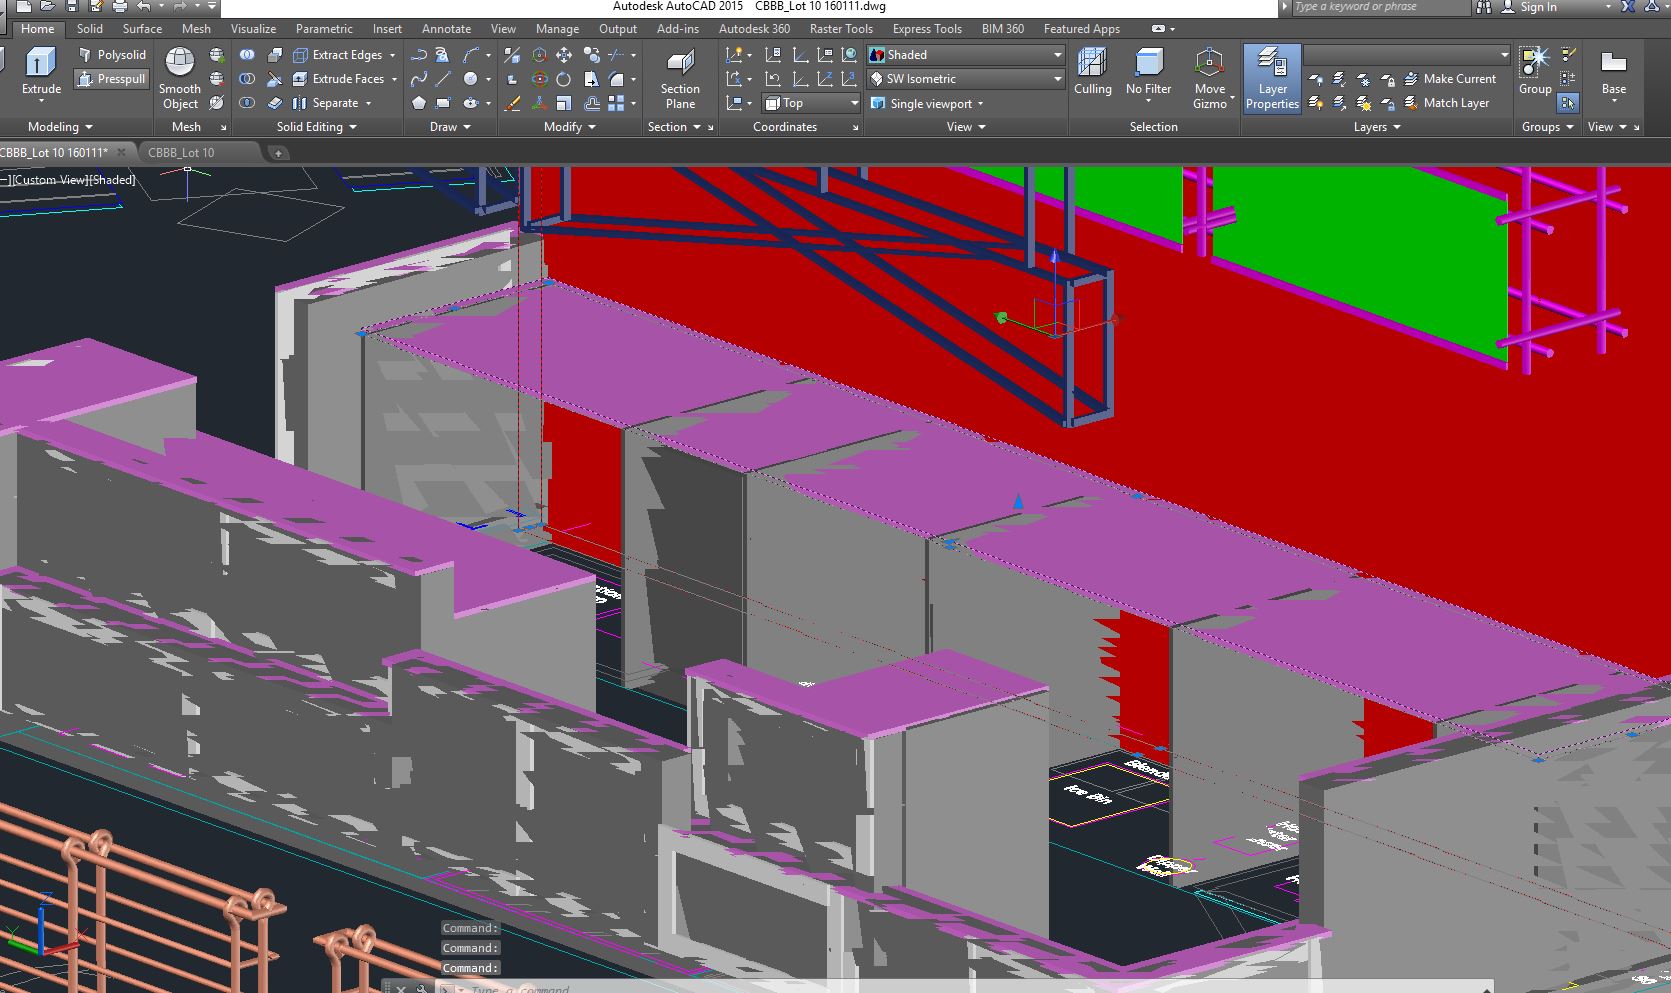The image size is (1671, 993).
Task: Select the Rectangle draw tool
Action: 443,103
